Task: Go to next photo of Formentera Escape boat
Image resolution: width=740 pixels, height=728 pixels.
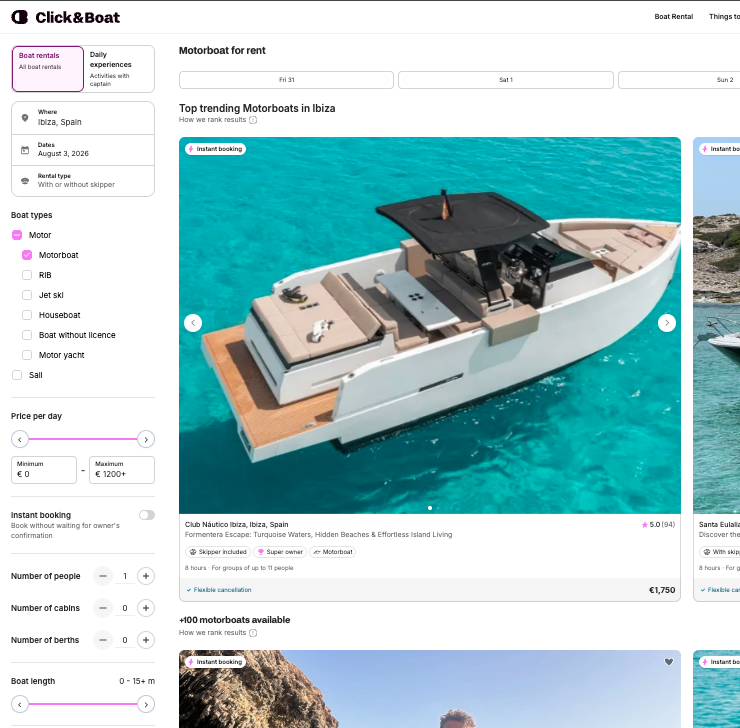Action: (667, 323)
